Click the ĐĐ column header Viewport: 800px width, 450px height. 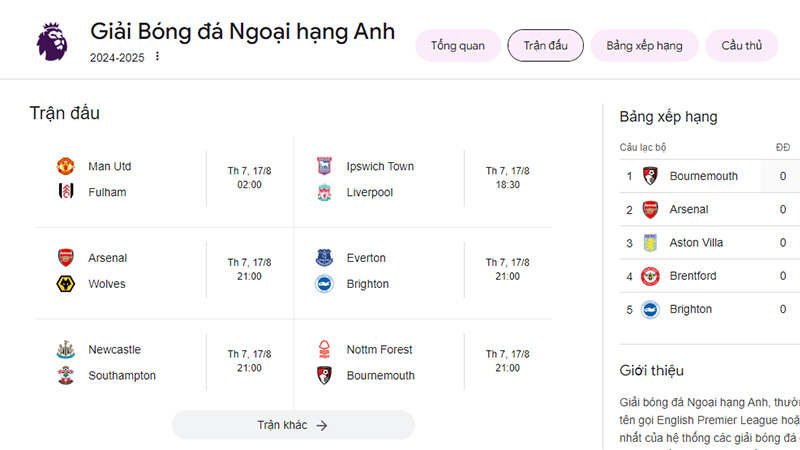click(x=783, y=147)
